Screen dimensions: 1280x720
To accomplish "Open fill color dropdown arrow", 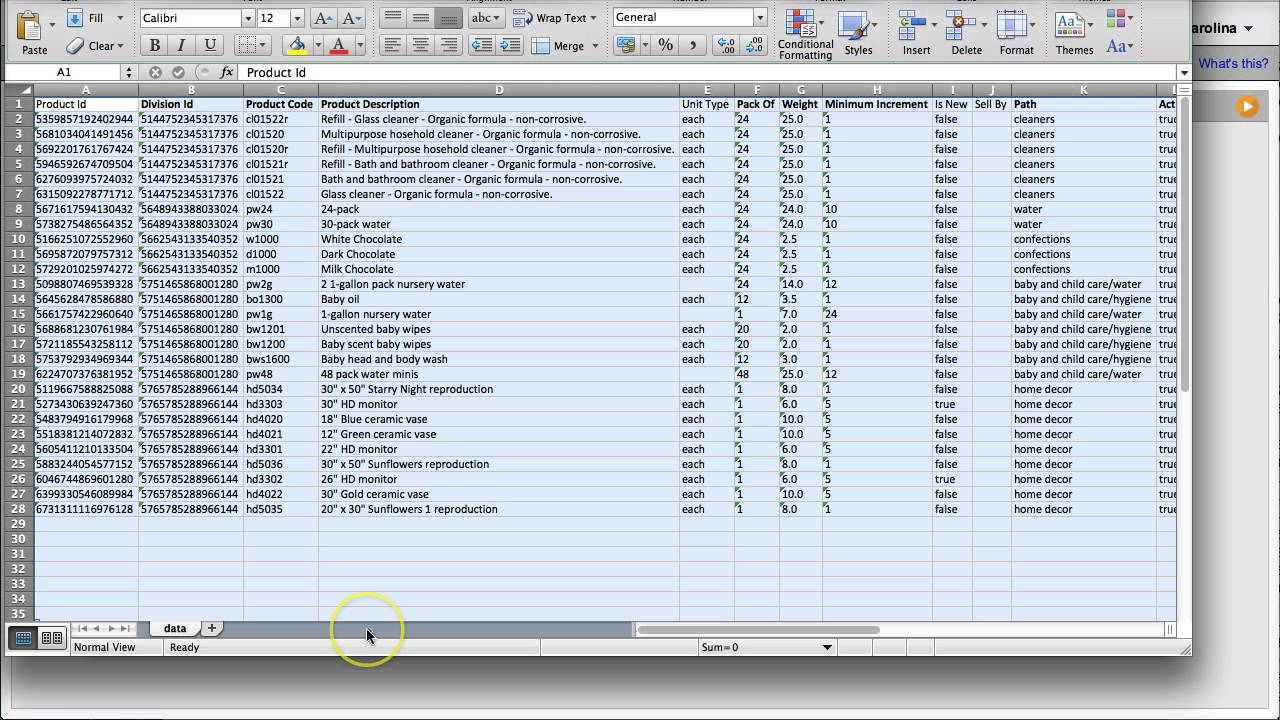I will coord(317,46).
